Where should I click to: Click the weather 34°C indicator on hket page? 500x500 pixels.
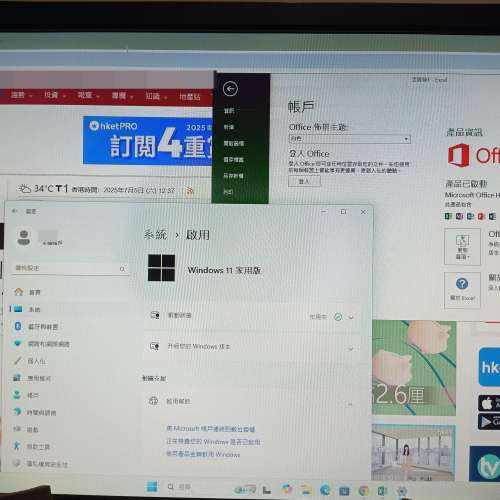click(43, 189)
